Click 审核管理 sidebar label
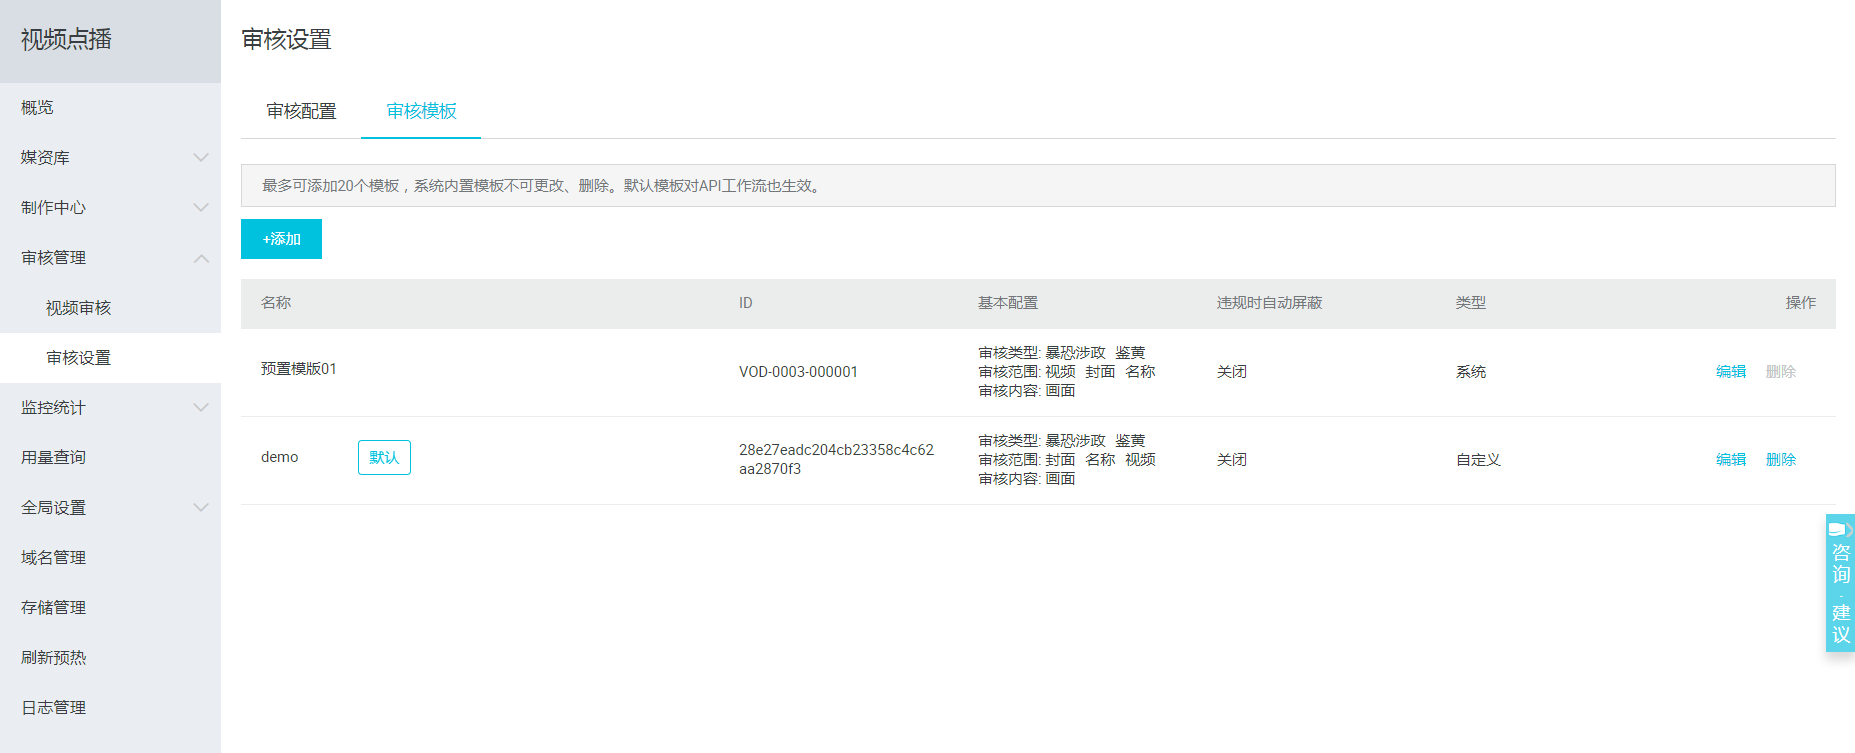Screen dimensions: 1855x753 click(53, 257)
